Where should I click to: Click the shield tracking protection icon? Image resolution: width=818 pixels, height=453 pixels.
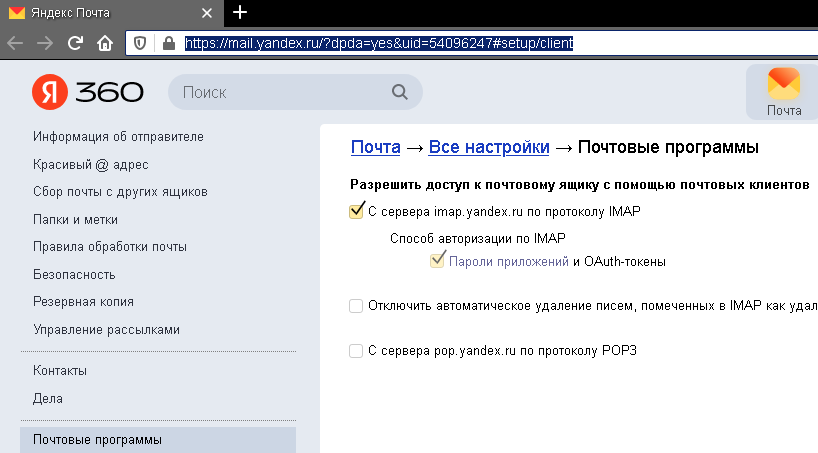pos(141,43)
